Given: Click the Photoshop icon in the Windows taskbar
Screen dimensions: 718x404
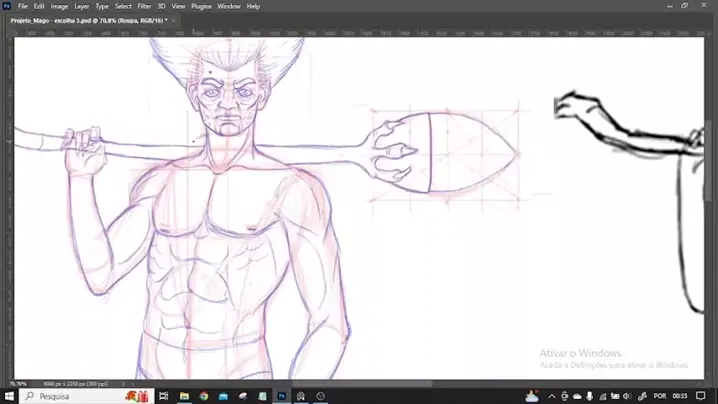Looking at the screenshot, I should (x=283, y=396).
